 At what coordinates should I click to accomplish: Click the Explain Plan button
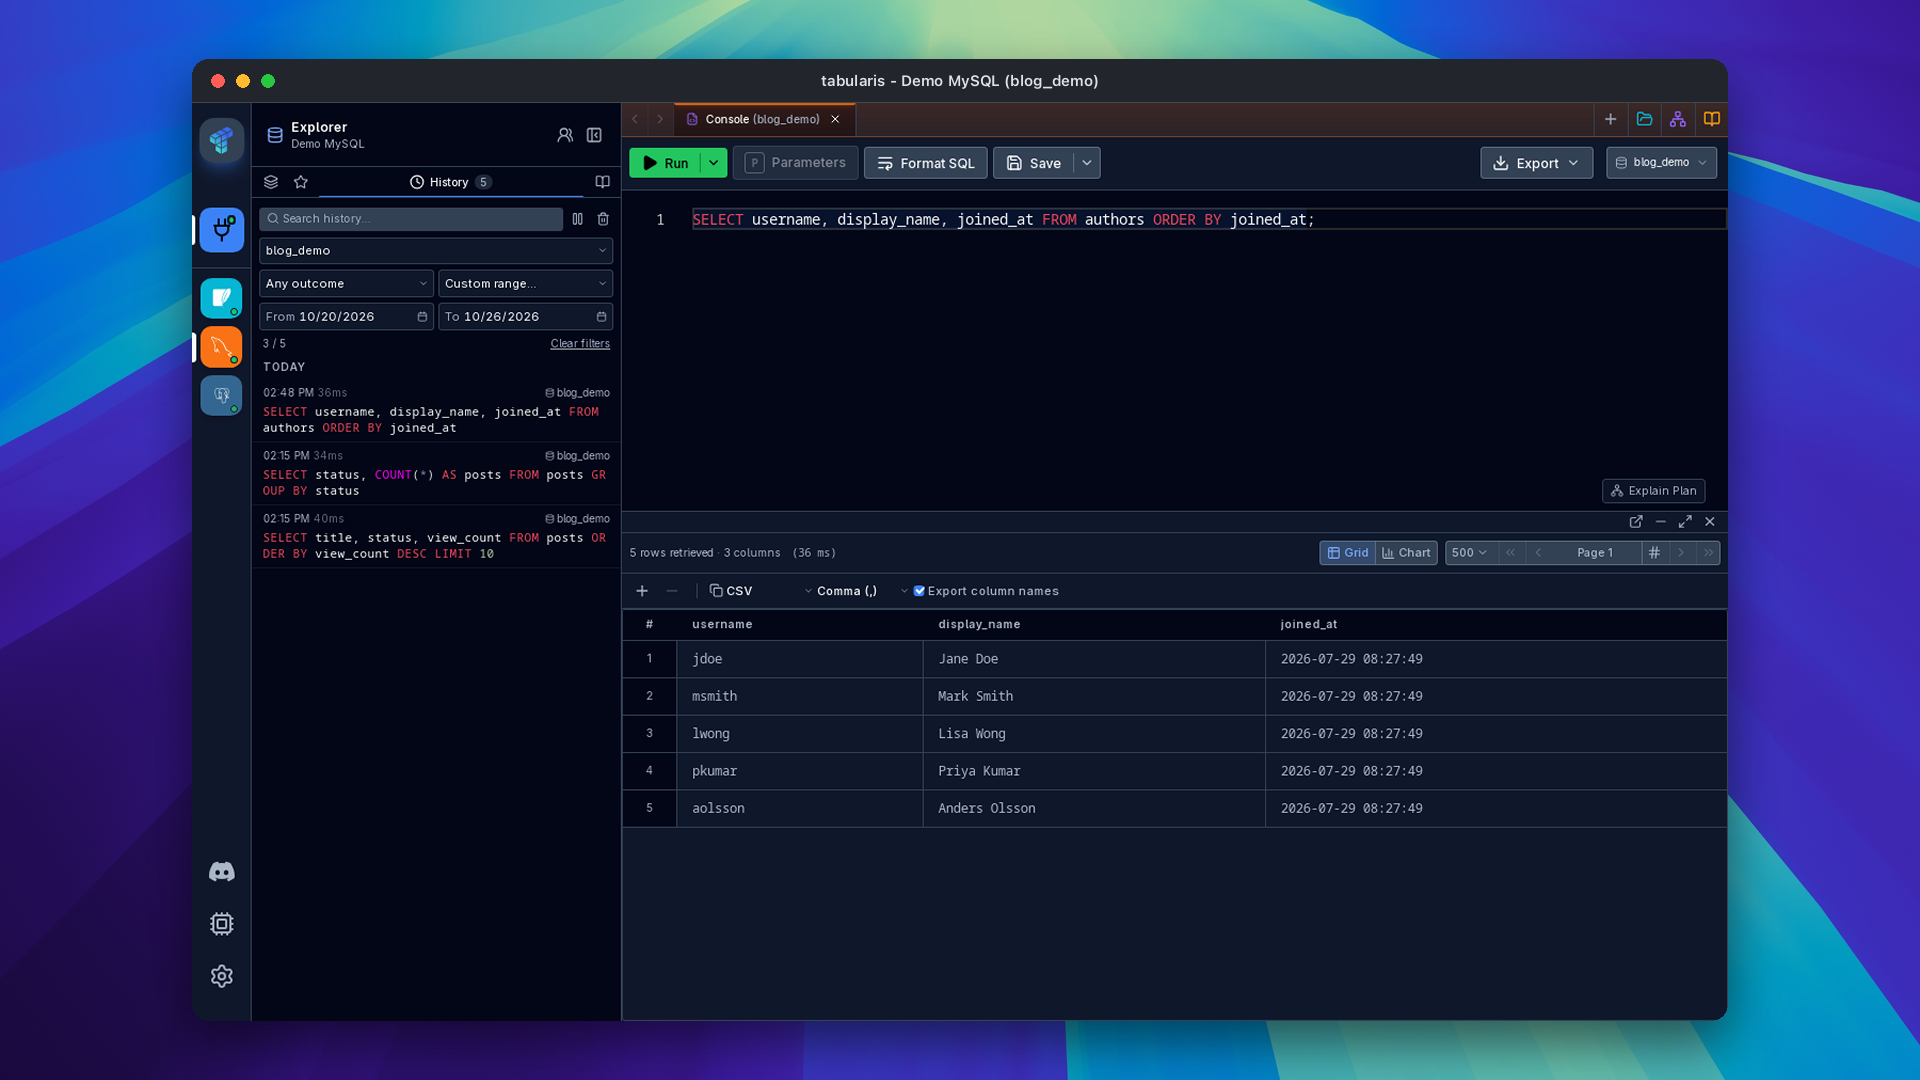click(x=1653, y=491)
